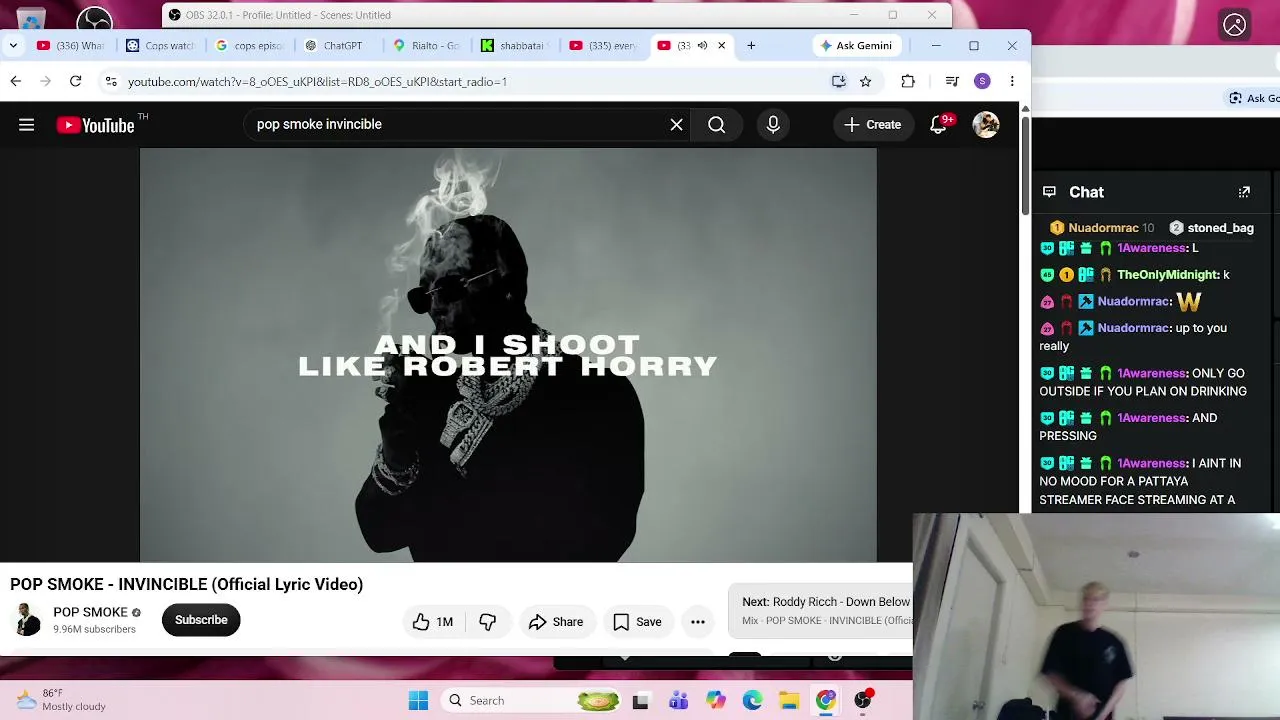Subscribe to the POP SMOKE channel
This screenshot has width=1280, height=720.
point(201,620)
